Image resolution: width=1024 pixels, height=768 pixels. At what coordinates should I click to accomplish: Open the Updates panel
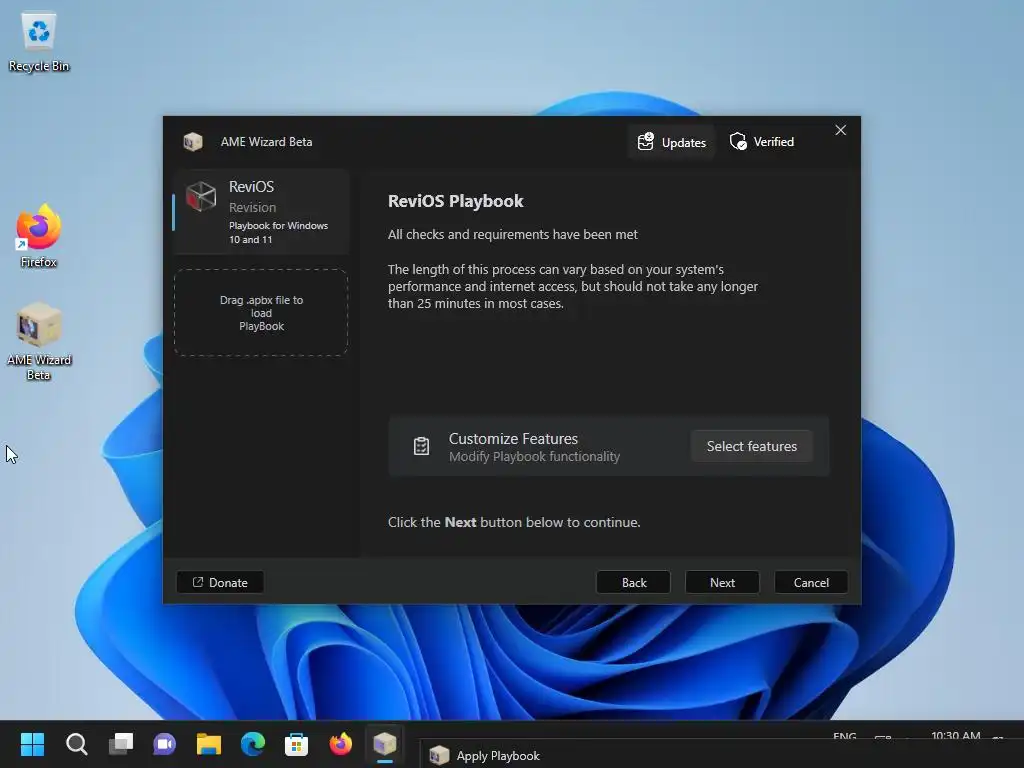671,142
